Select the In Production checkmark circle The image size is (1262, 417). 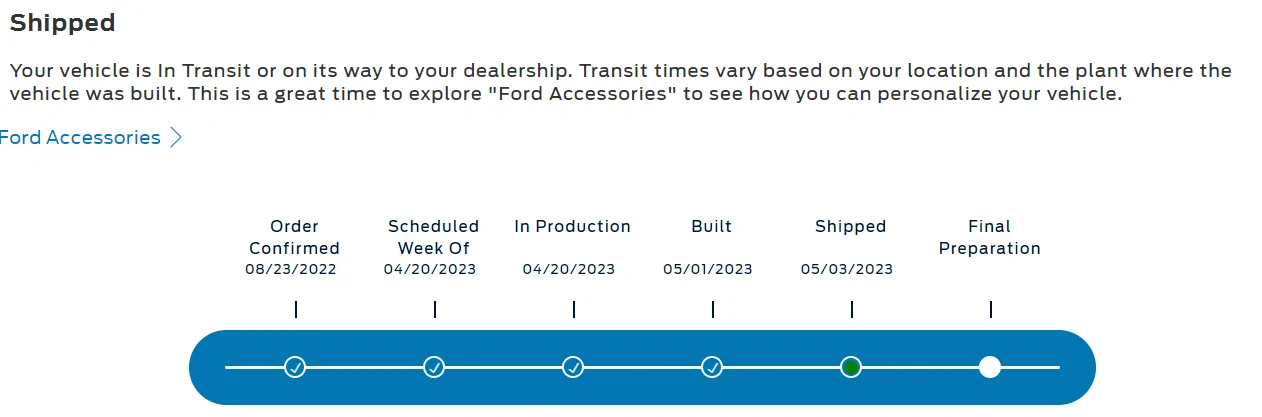pyautogui.click(x=573, y=367)
